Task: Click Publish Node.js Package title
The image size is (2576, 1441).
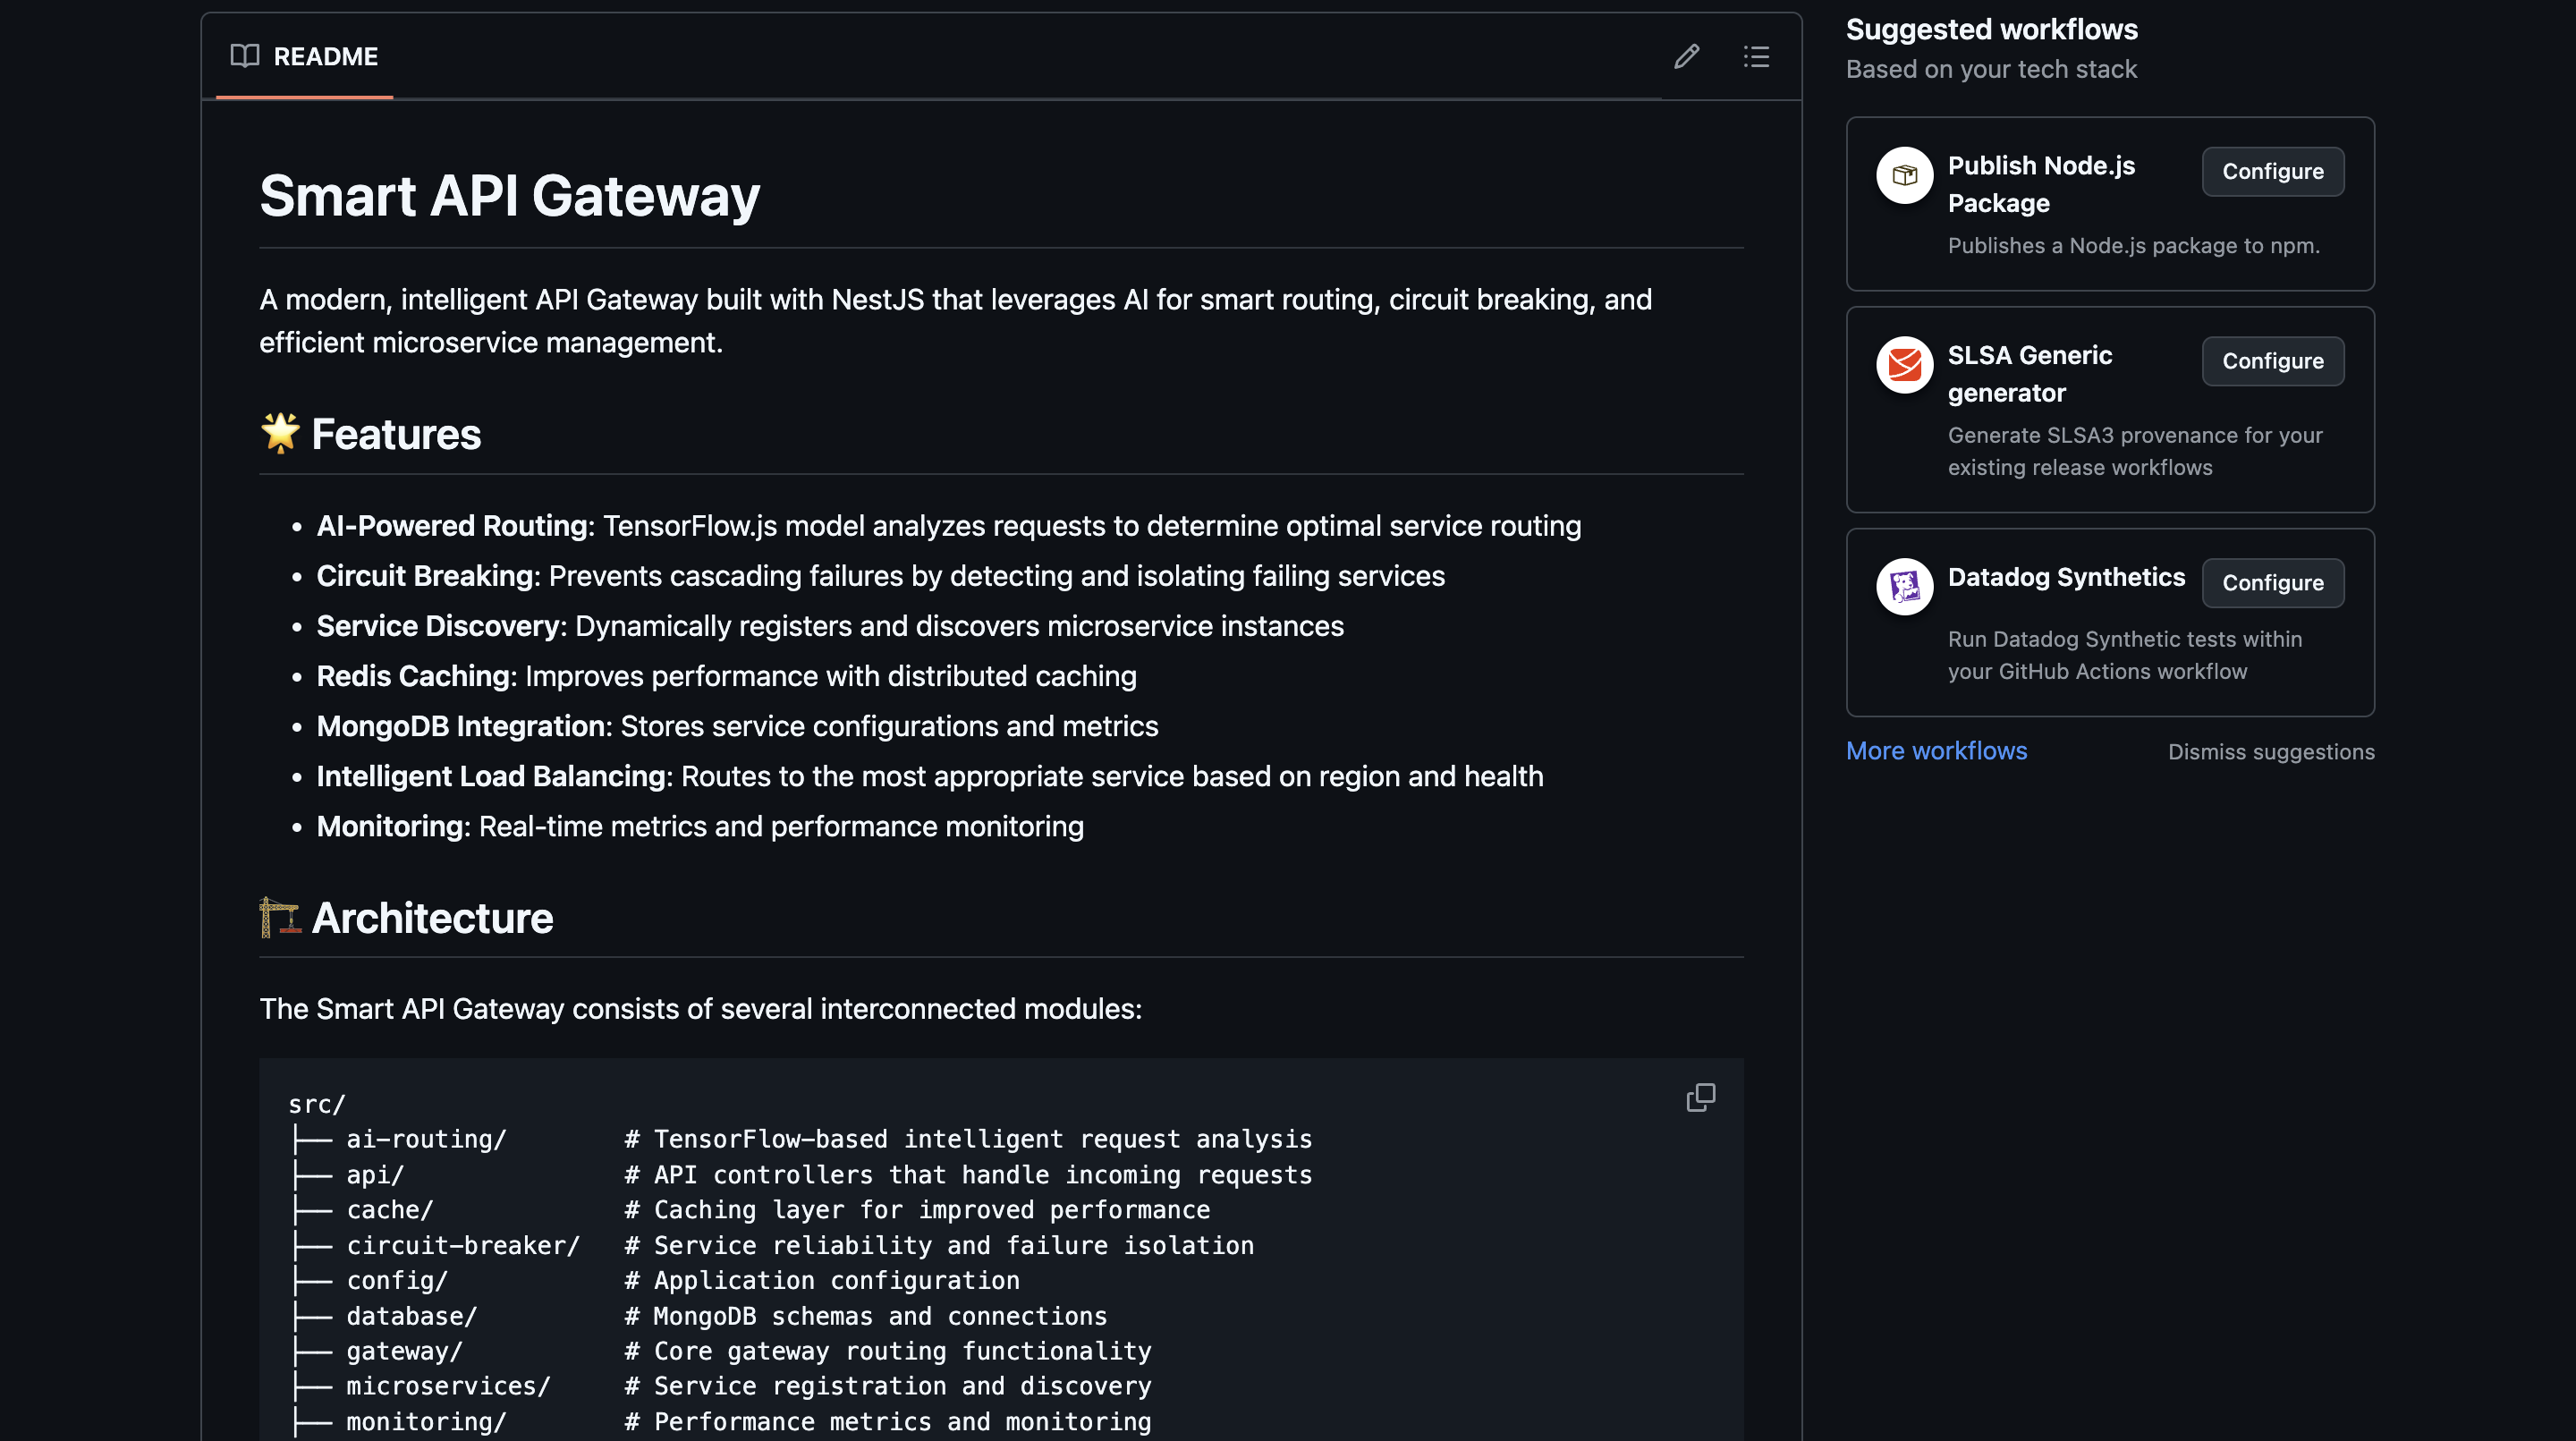Action: coord(2040,184)
